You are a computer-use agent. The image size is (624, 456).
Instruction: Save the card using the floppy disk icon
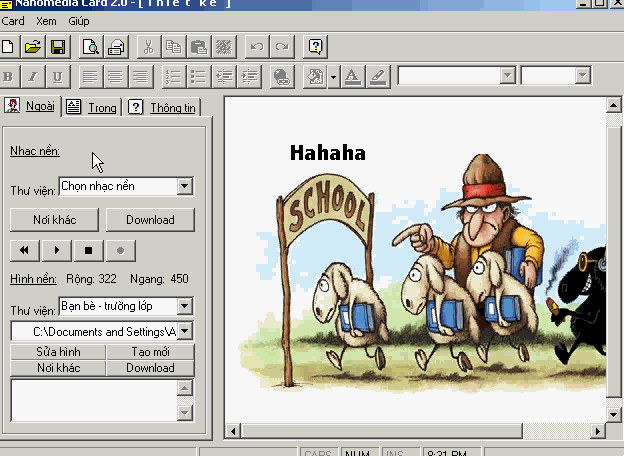point(58,47)
